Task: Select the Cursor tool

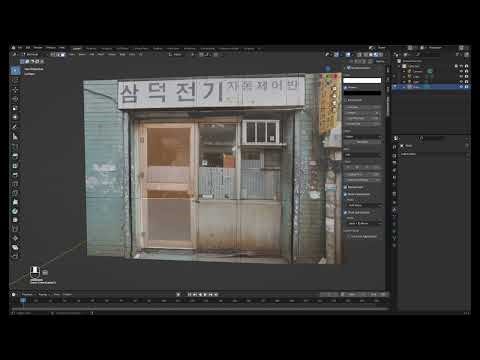Action: 15,80
